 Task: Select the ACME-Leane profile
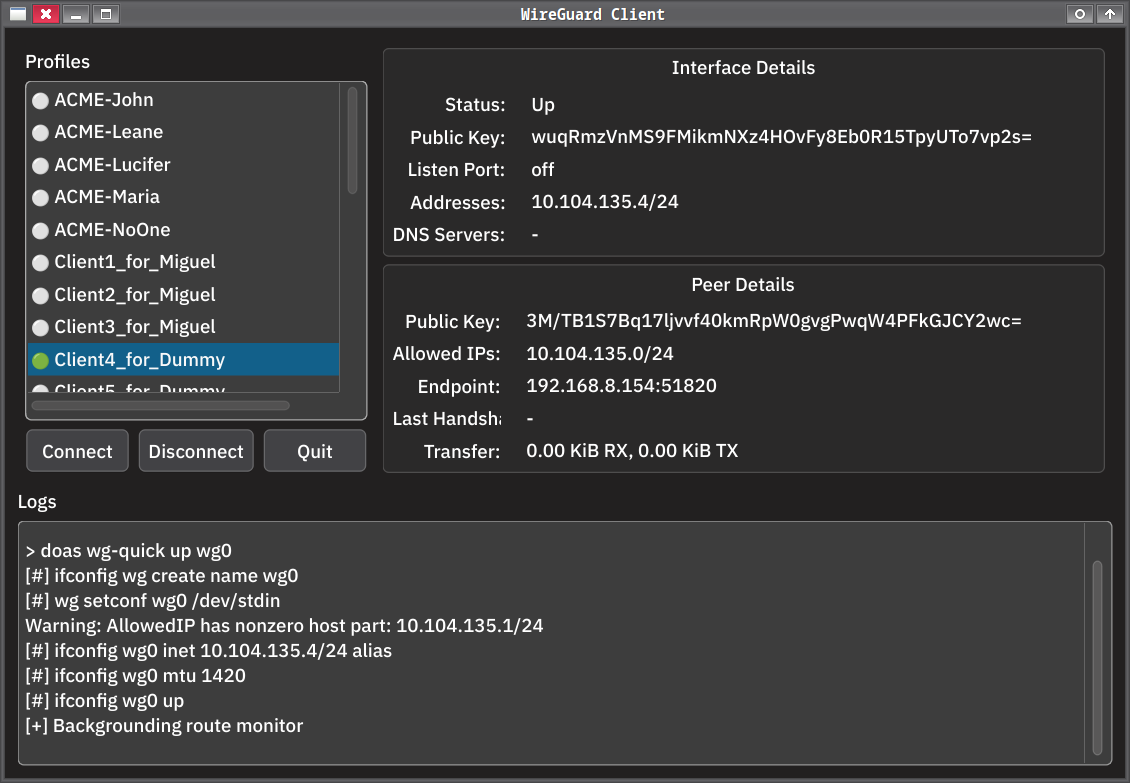click(x=184, y=133)
